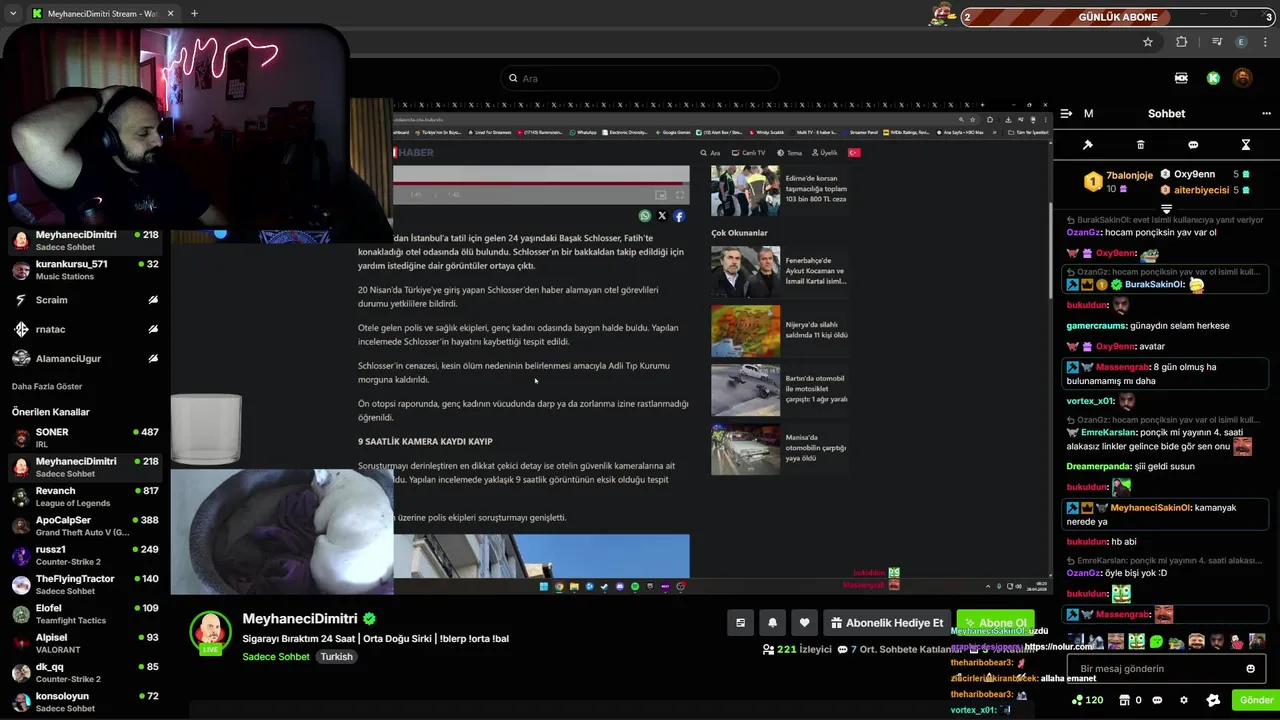The image size is (1280, 720).
Task: Open dk_qq recommended channel
Action: [x=85, y=672]
